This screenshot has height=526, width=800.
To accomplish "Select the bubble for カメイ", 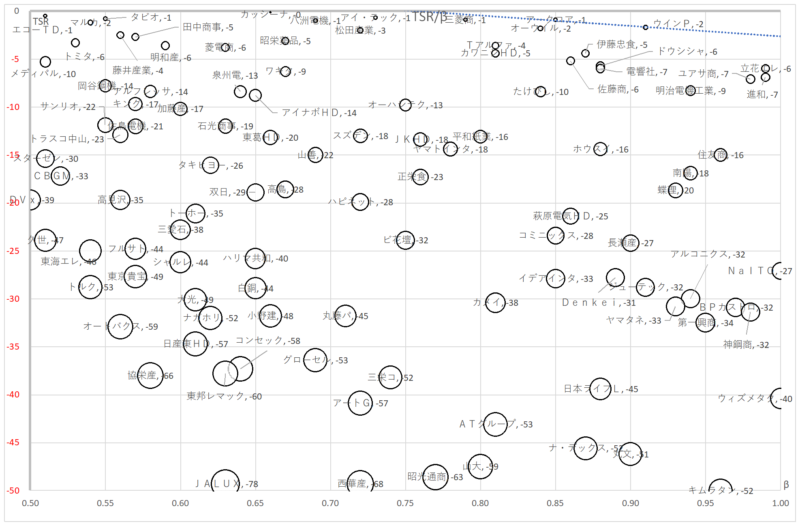I will tap(495, 303).
